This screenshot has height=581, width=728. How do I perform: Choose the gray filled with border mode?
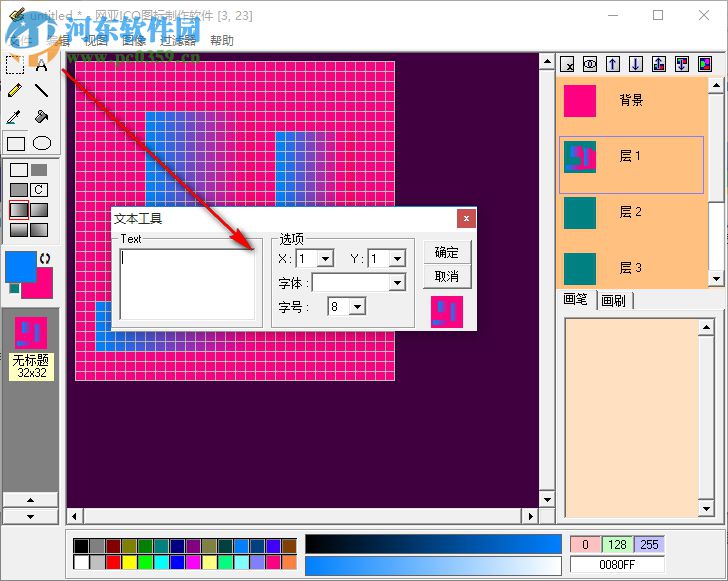tap(19, 190)
